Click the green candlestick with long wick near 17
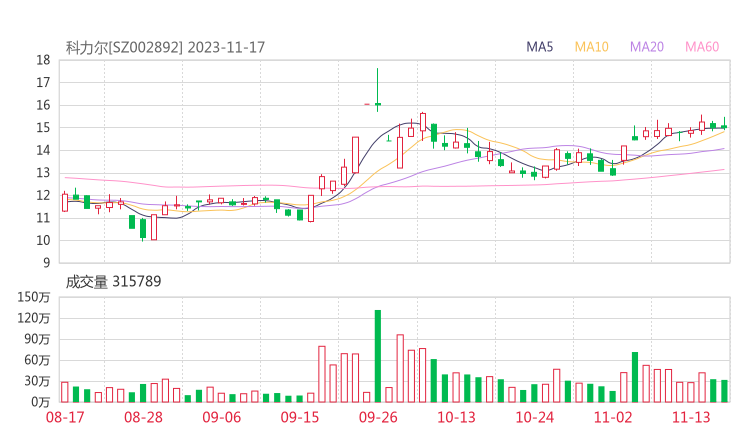Screen dimensions: 740x440 click(x=378, y=90)
